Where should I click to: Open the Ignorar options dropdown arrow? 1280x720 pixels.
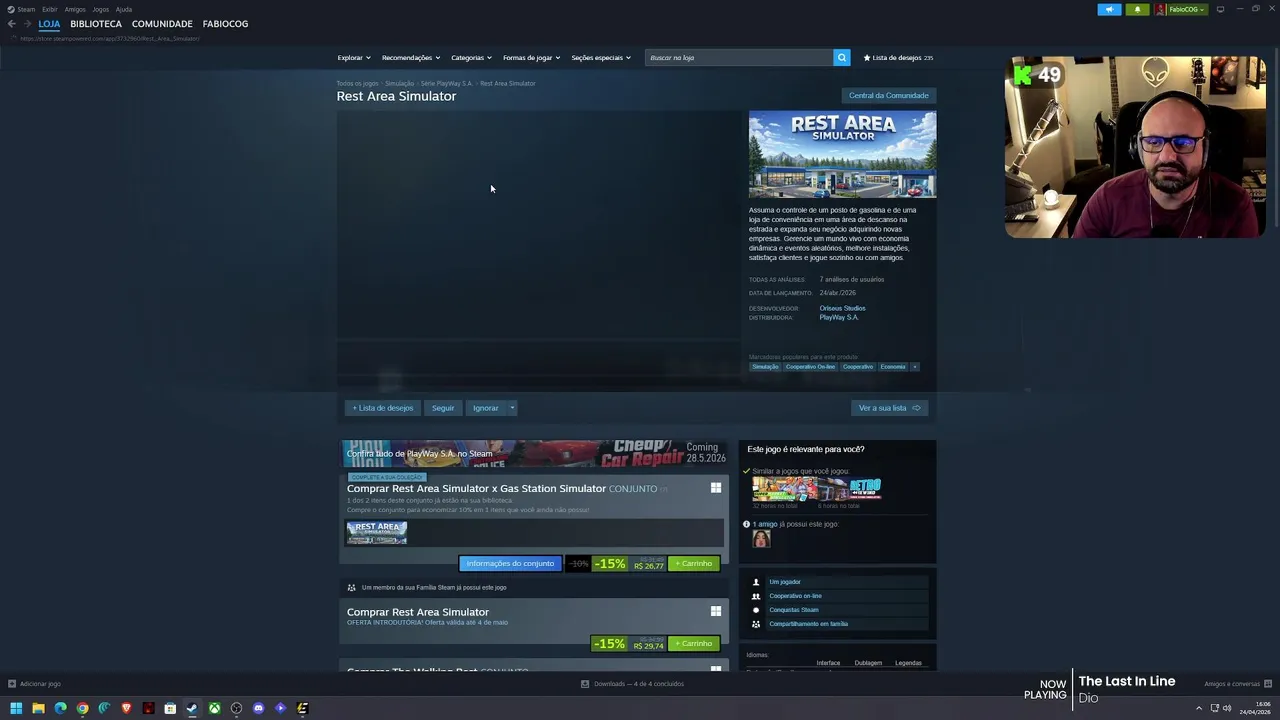coord(512,408)
